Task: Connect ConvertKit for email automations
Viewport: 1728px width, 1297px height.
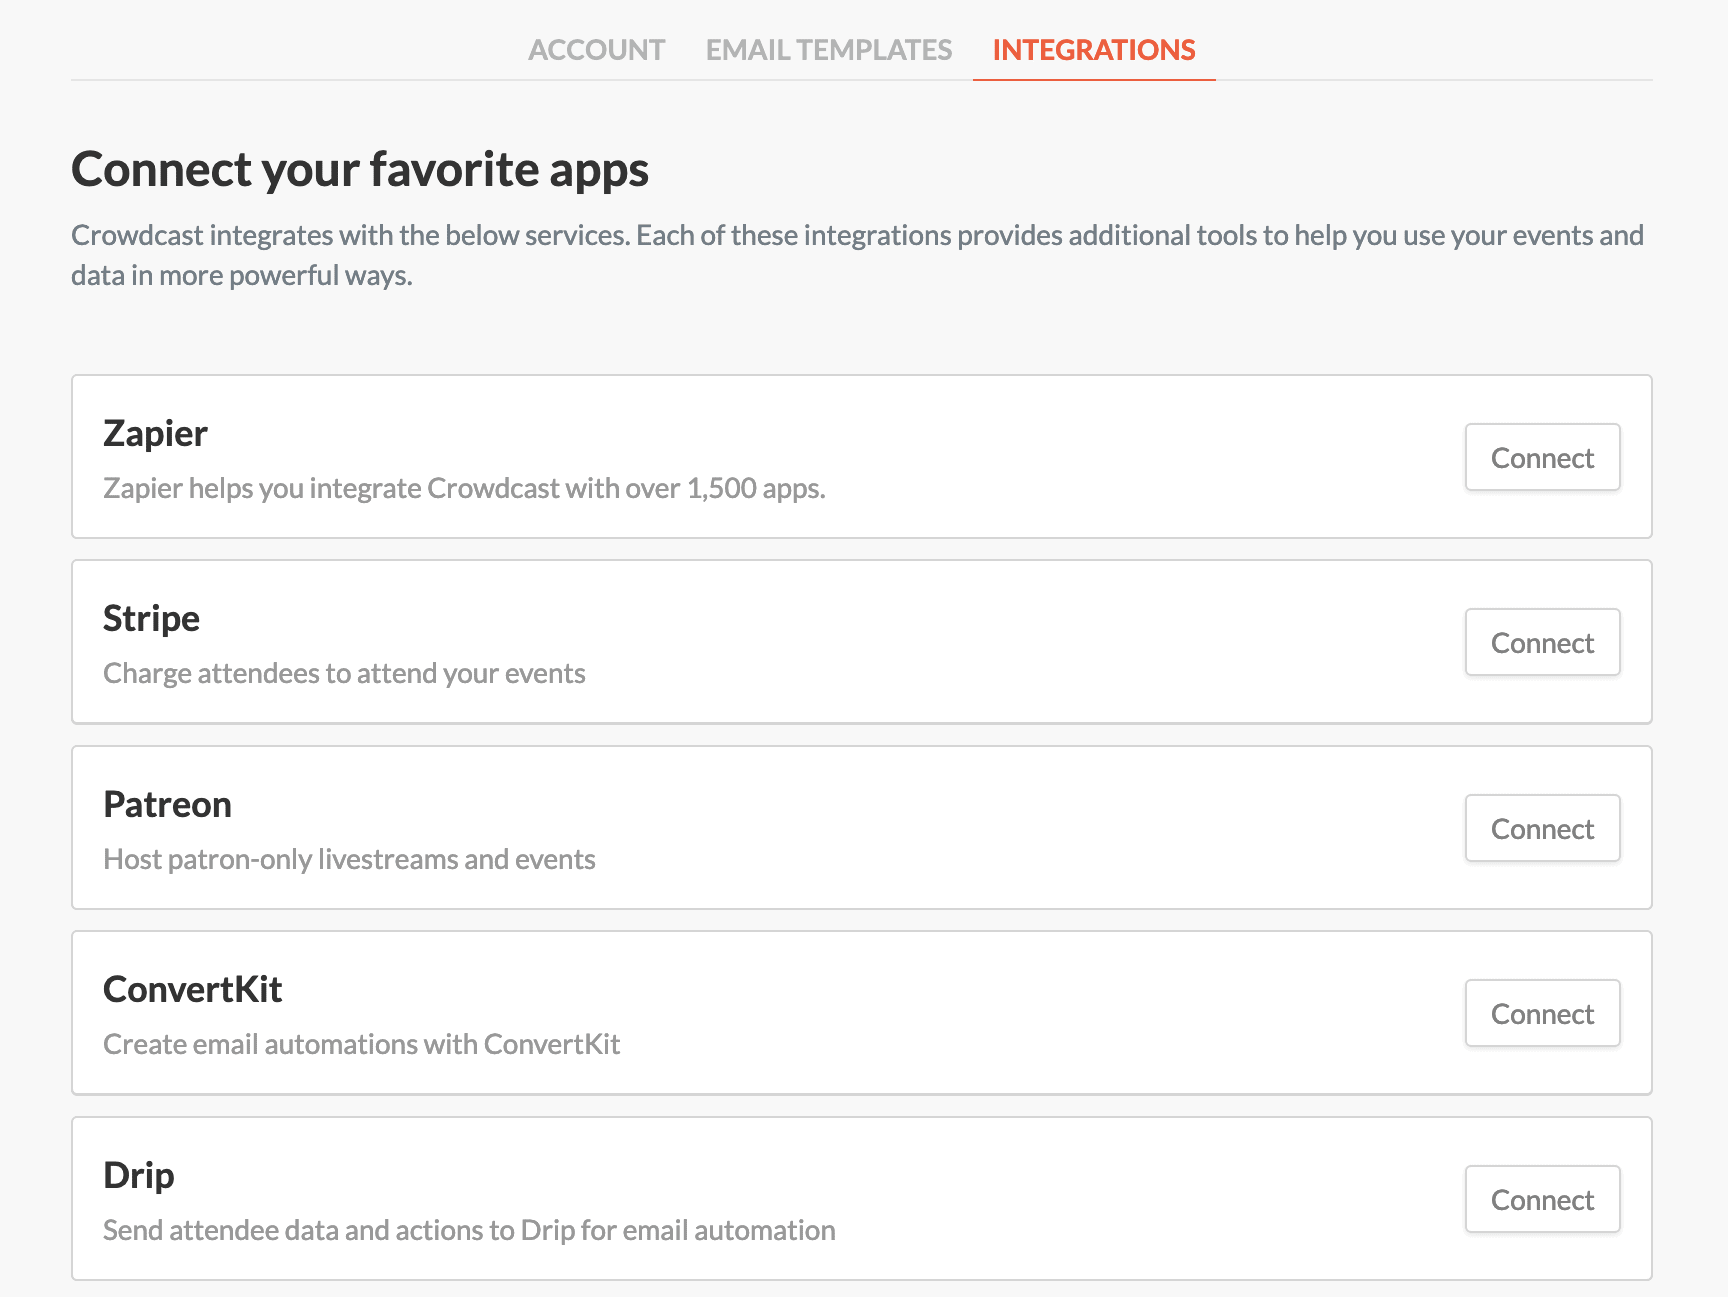Action: click(1541, 1013)
